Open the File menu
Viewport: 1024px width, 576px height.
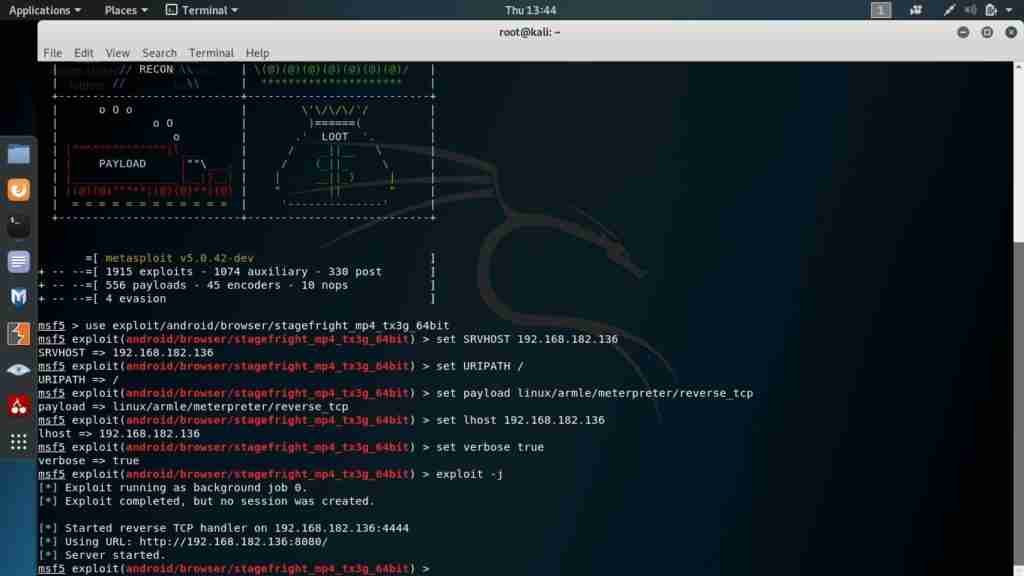pyautogui.click(x=52, y=53)
